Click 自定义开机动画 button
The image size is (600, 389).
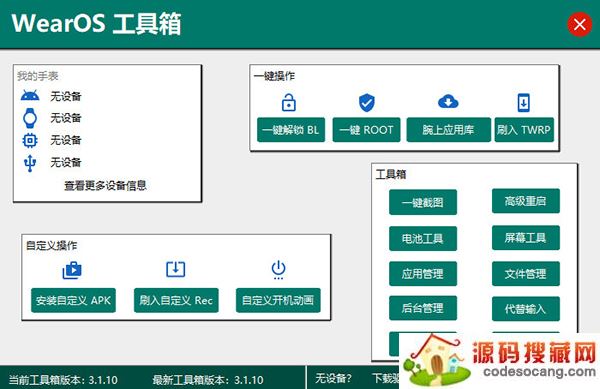point(278,300)
